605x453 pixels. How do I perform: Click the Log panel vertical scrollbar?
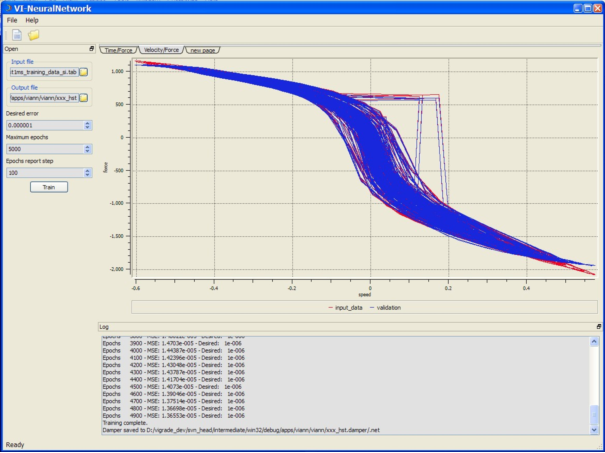pos(596,380)
